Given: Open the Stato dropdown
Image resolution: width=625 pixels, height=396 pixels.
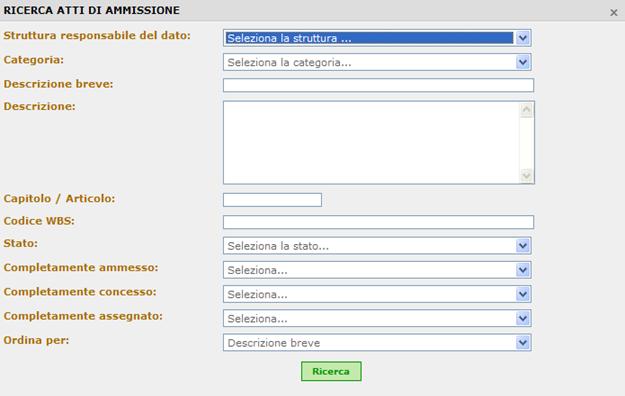Looking at the screenshot, I should 377,246.
